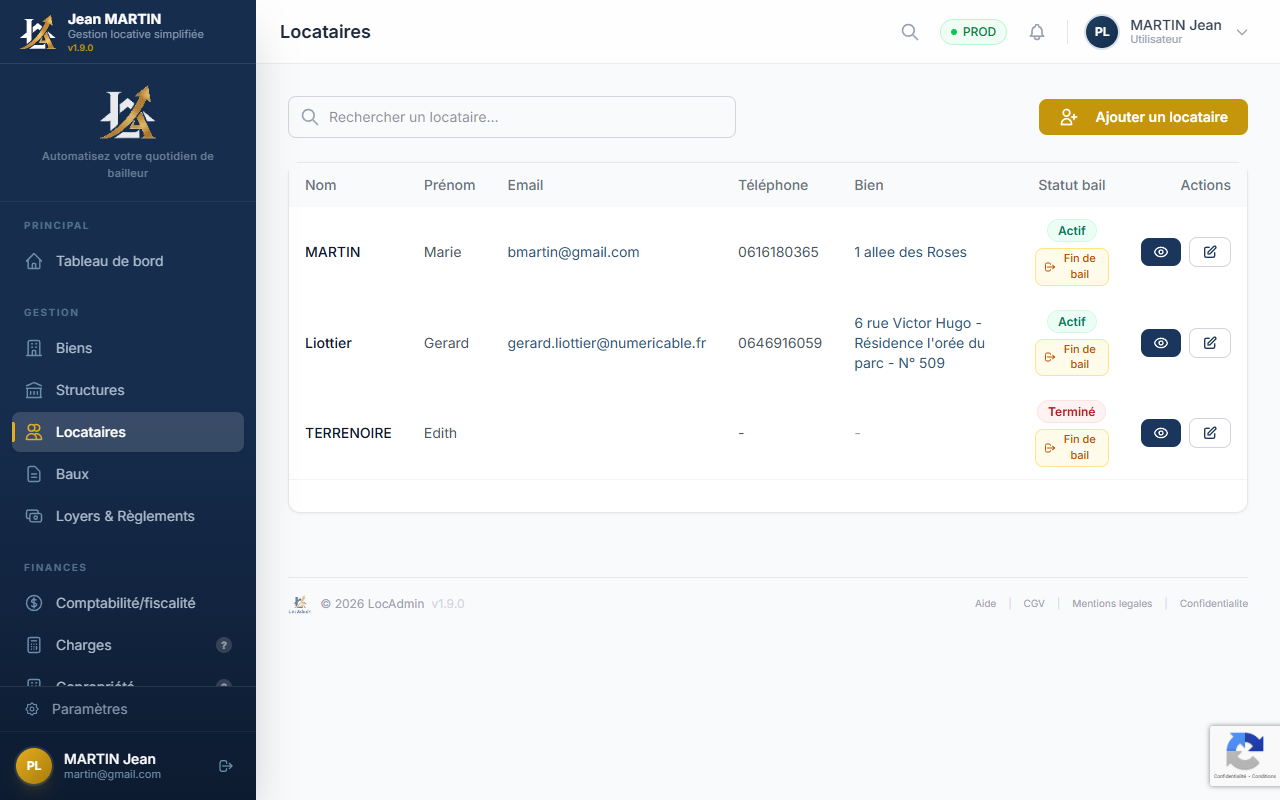Open Mentions legales footer link
The width and height of the screenshot is (1280, 800).
pos(1112,604)
